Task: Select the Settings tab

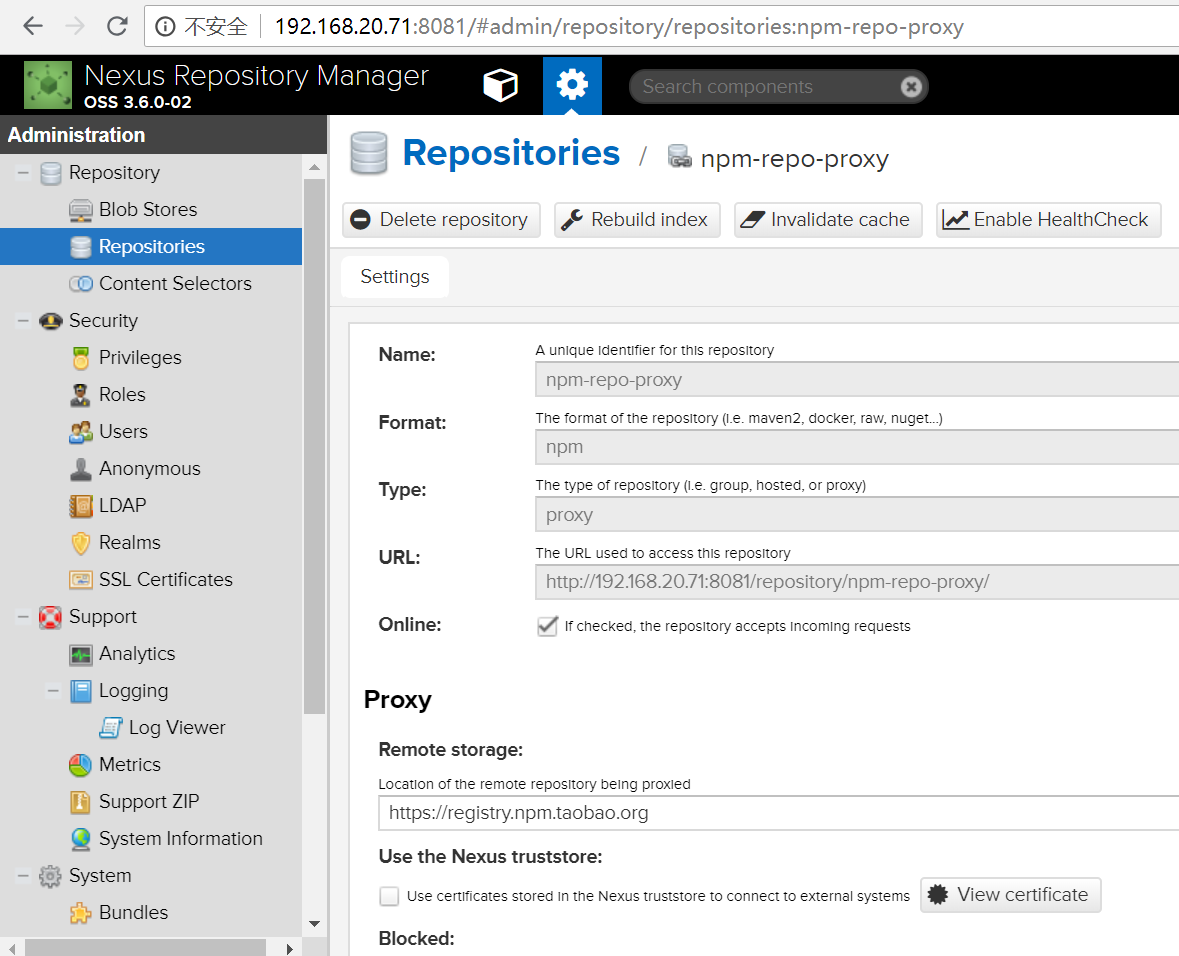Action: pos(395,277)
